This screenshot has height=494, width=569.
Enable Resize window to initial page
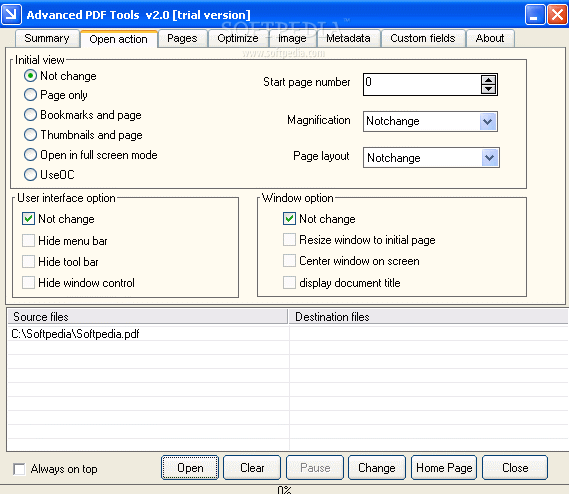pyautogui.click(x=289, y=240)
